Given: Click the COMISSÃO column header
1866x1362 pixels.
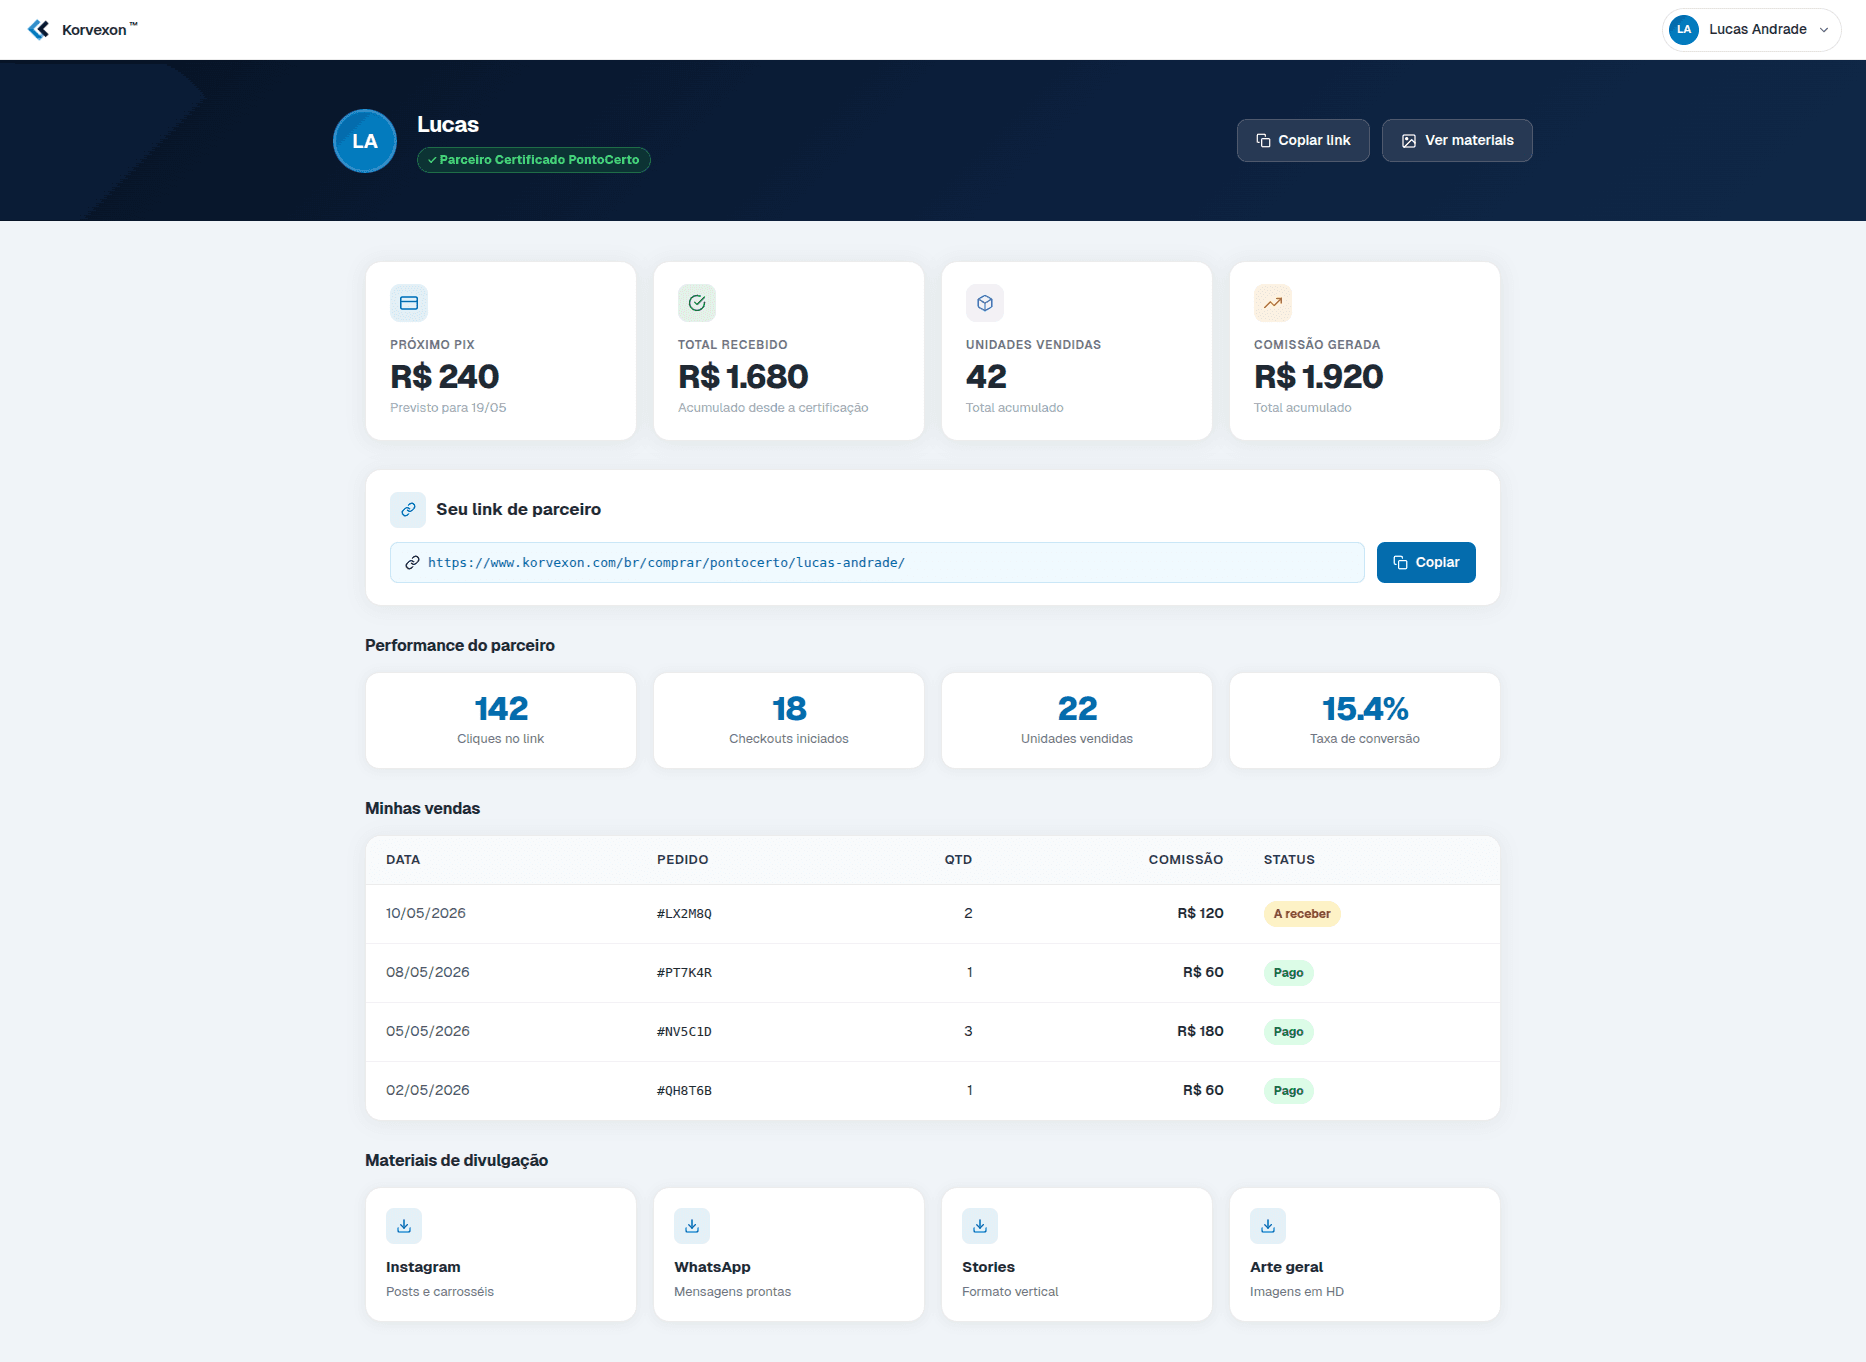Looking at the screenshot, I should (1185, 859).
